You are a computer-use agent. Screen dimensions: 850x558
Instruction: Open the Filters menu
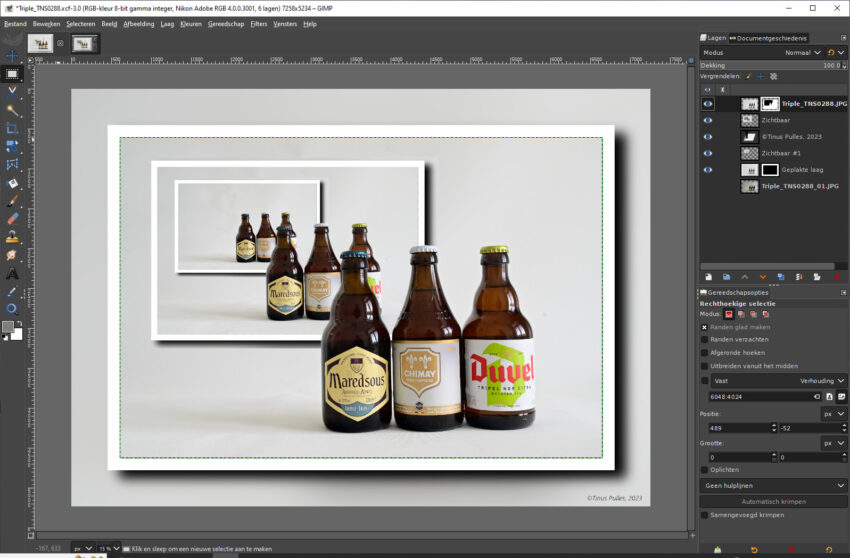(x=259, y=24)
